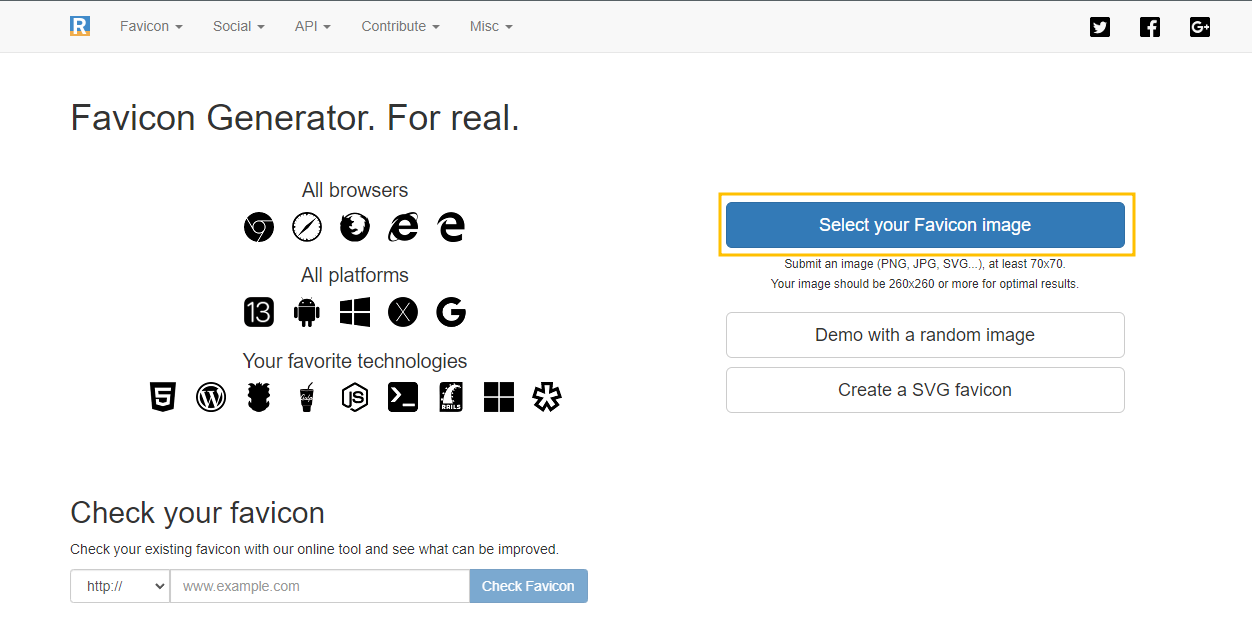Click the API menu item
This screenshot has height=630, width=1252.
tap(312, 26)
